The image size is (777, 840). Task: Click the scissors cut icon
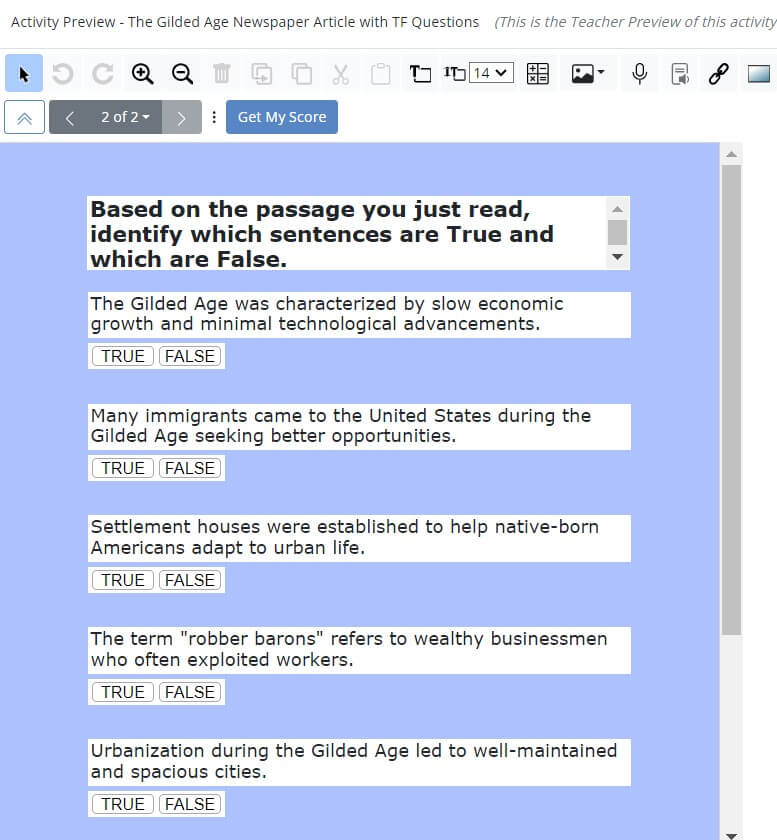(x=340, y=73)
